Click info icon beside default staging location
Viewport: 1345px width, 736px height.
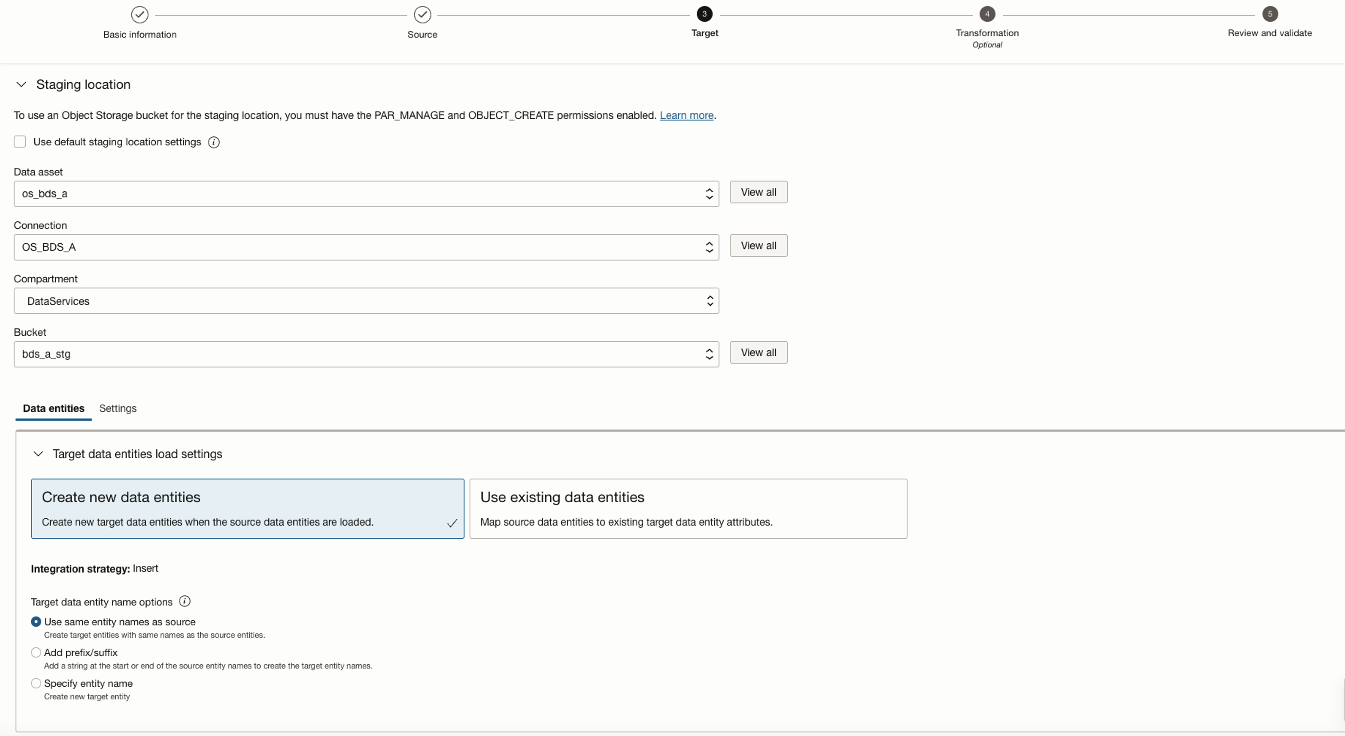click(x=214, y=142)
